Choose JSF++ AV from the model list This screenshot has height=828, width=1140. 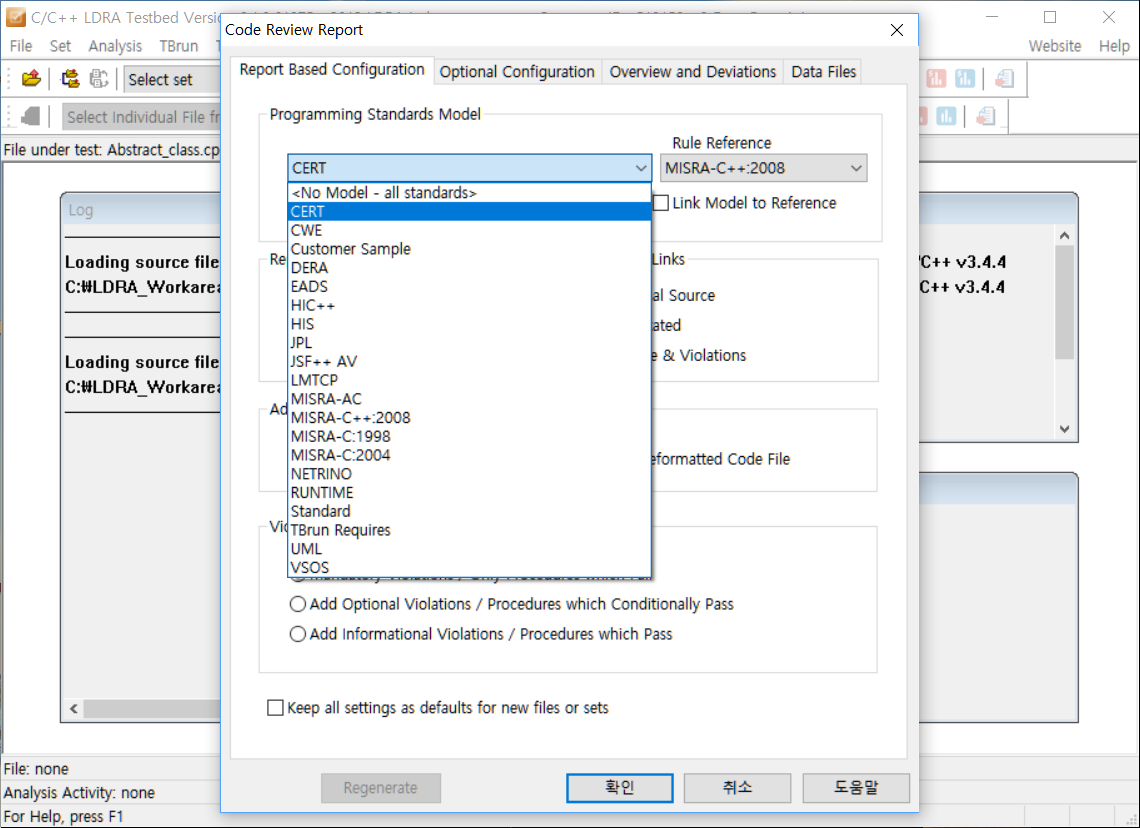tap(469, 361)
